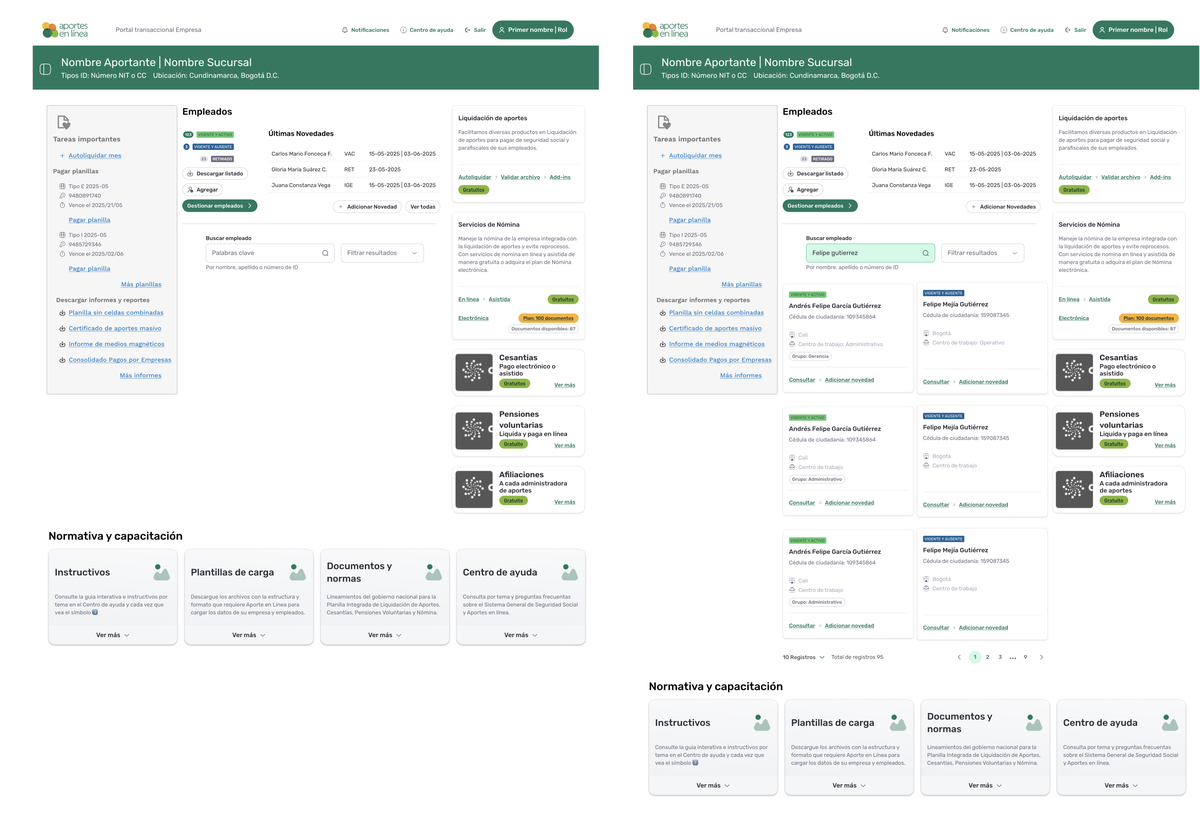Focus the Palabras clave search field
Viewport: 1200px width, 813px height.
coord(269,253)
